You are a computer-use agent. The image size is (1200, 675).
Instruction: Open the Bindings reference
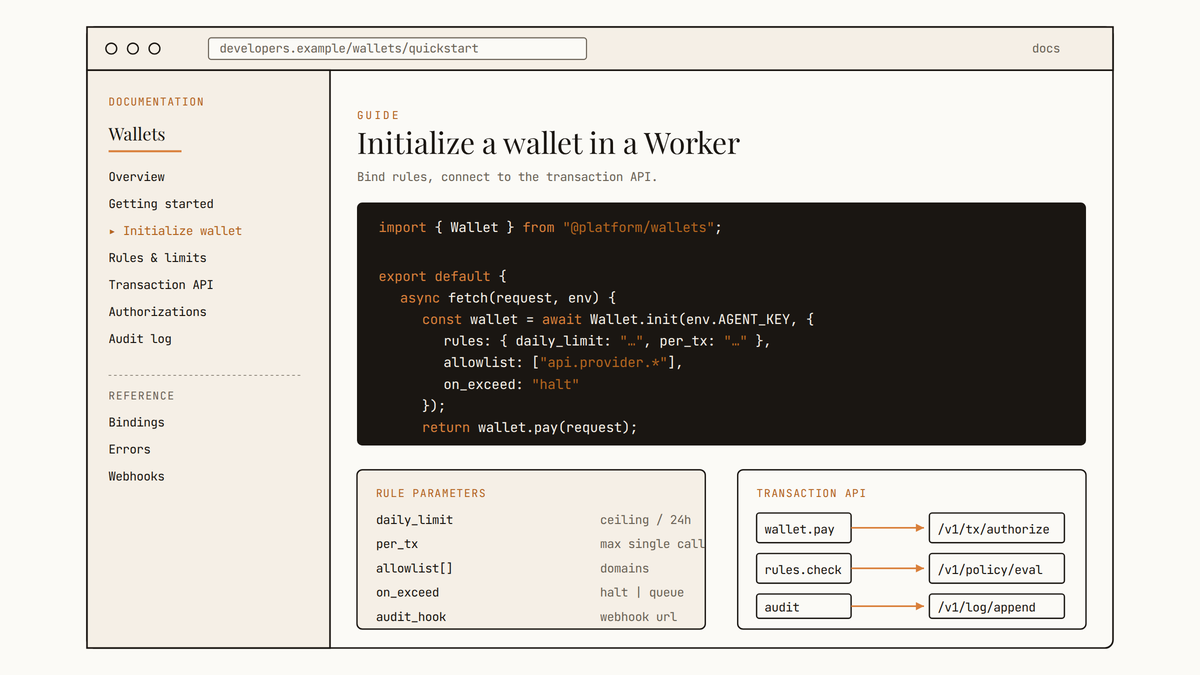tap(137, 423)
